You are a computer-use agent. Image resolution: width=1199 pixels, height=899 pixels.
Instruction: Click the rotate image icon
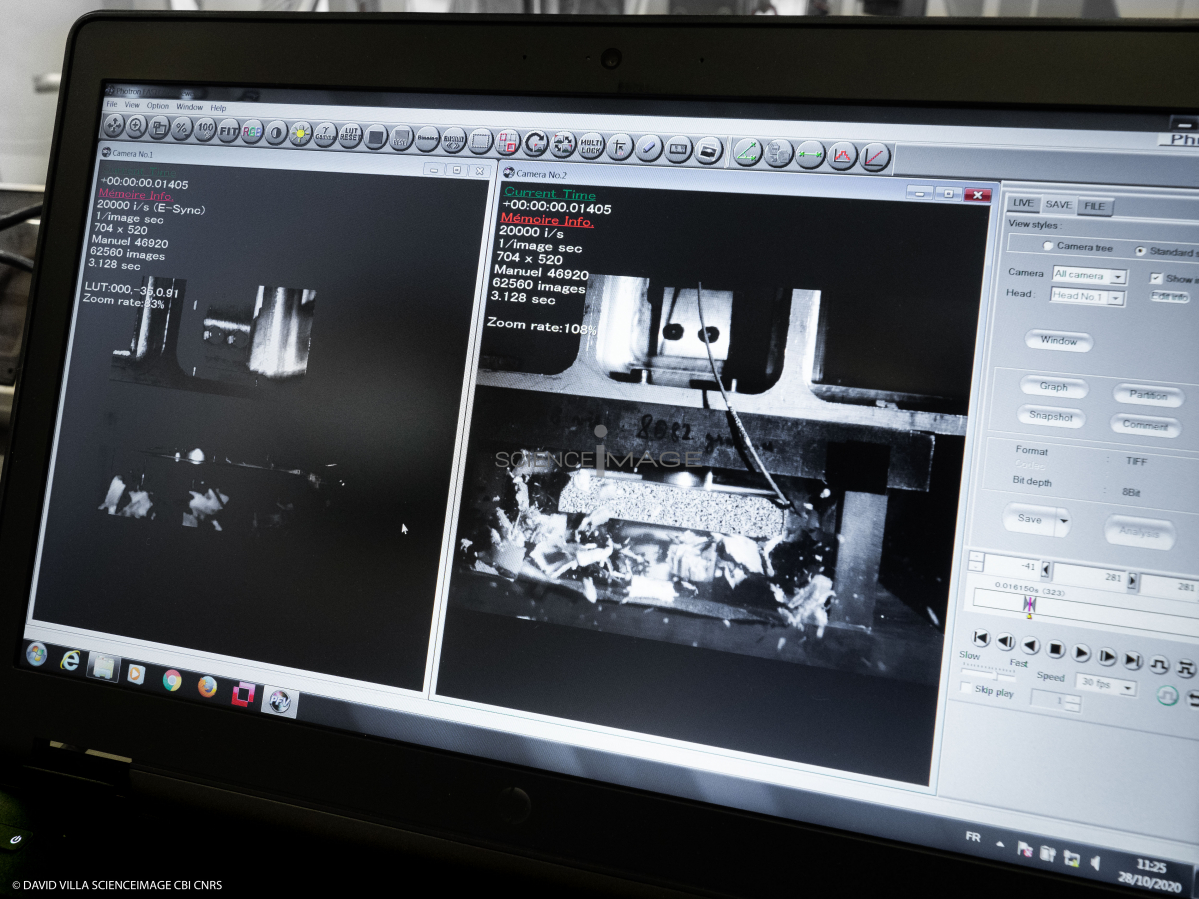click(x=535, y=143)
